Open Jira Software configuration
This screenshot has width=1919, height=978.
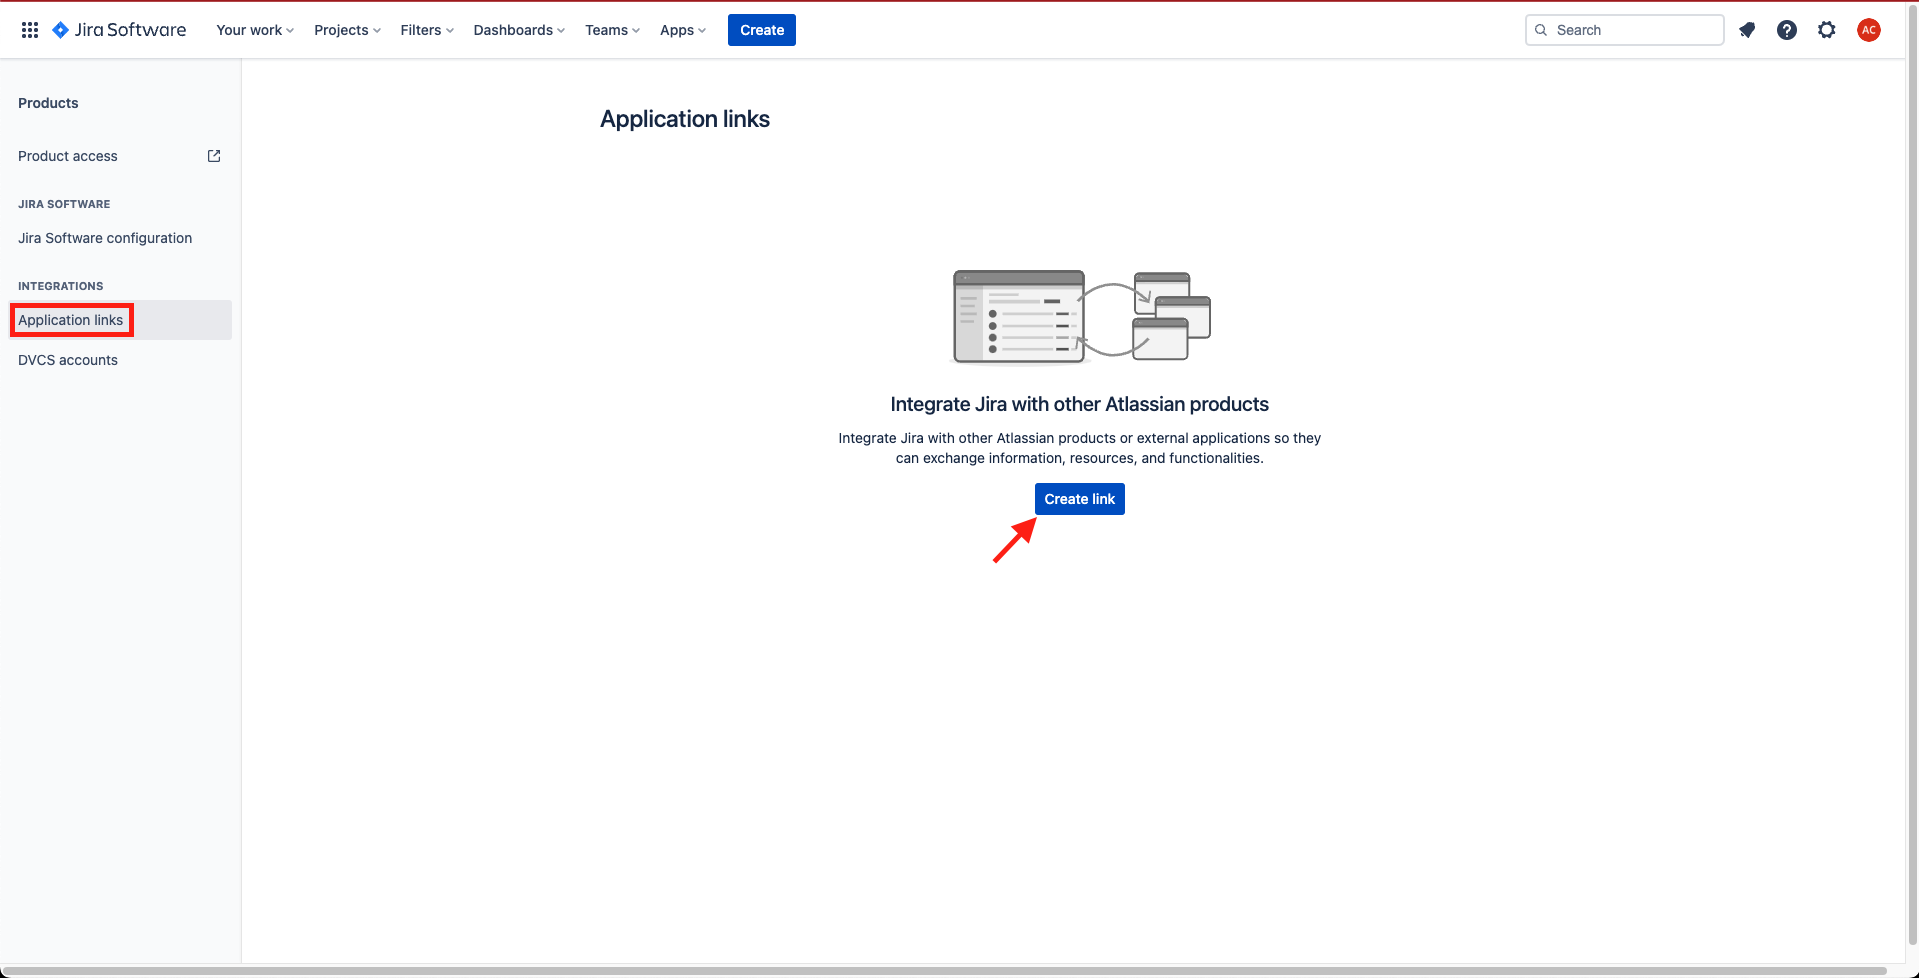pyautogui.click(x=120, y=238)
